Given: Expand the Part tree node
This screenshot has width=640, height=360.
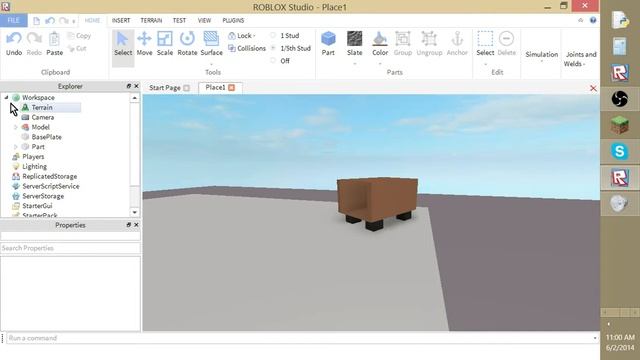Looking at the screenshot, I should tap(16, 147).
